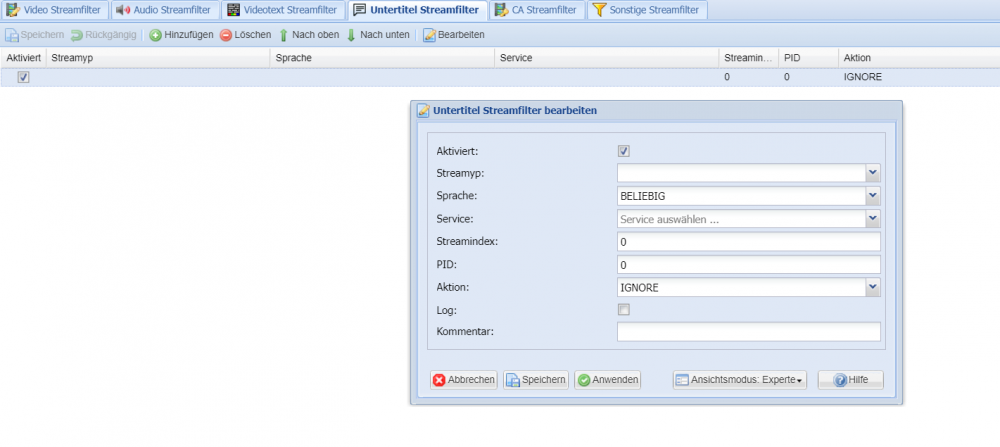
Task: Move the row up with Nach oben
Action: [309, 35]
